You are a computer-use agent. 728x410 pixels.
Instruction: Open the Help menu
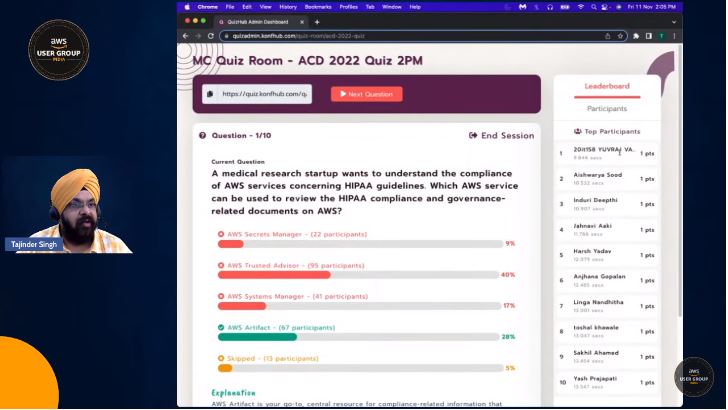[415, 7]
